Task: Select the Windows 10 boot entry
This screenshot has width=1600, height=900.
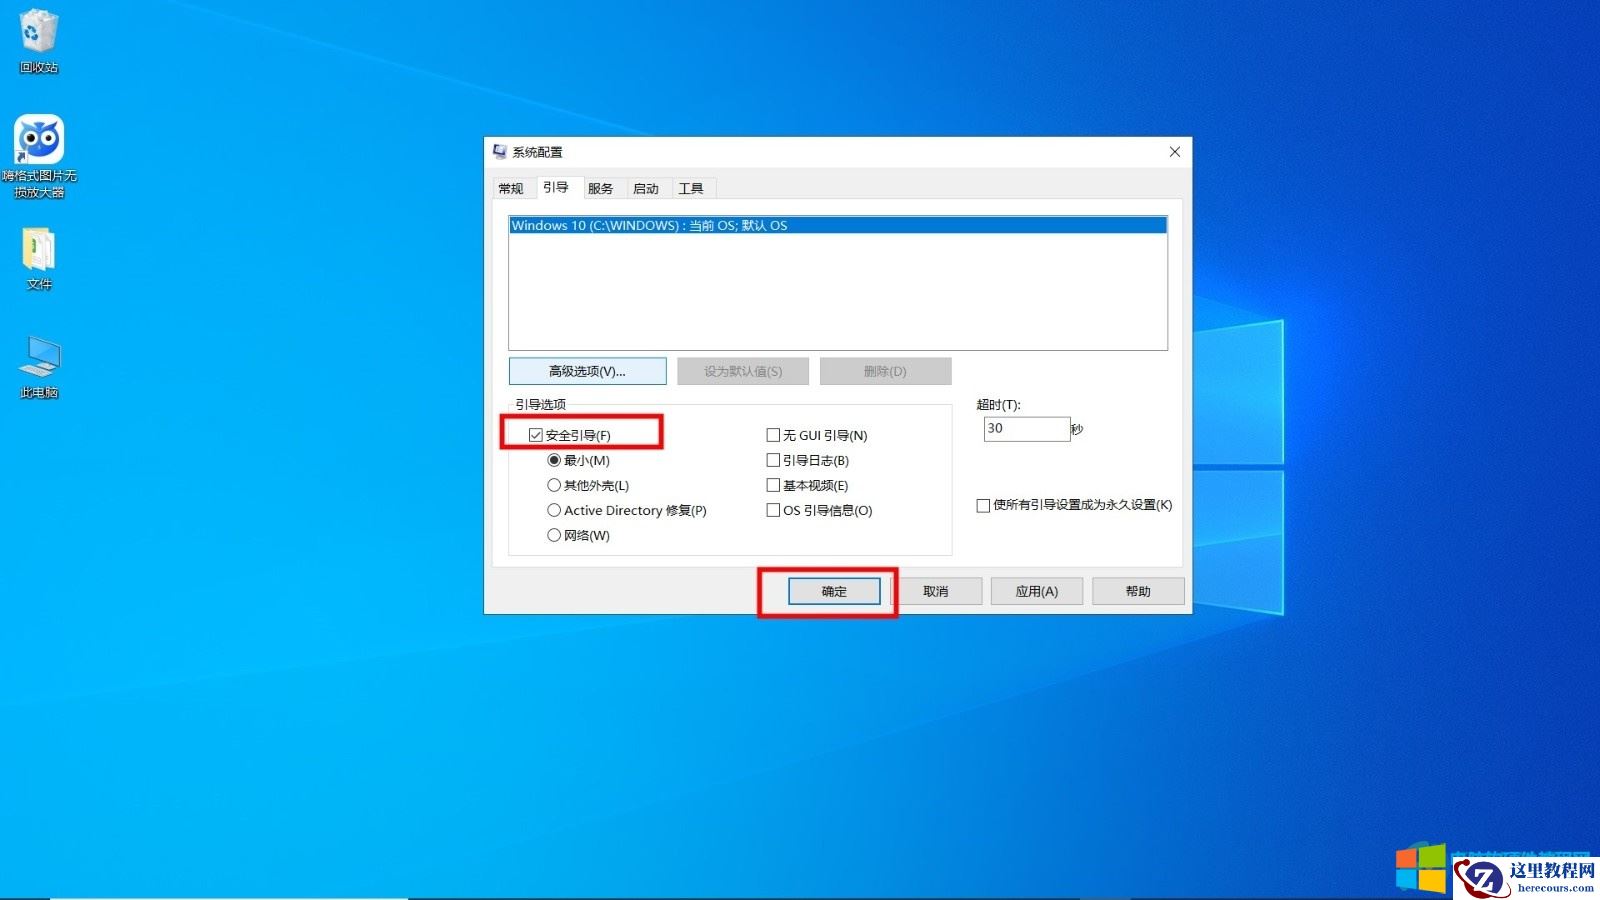Action: (838, 226)
